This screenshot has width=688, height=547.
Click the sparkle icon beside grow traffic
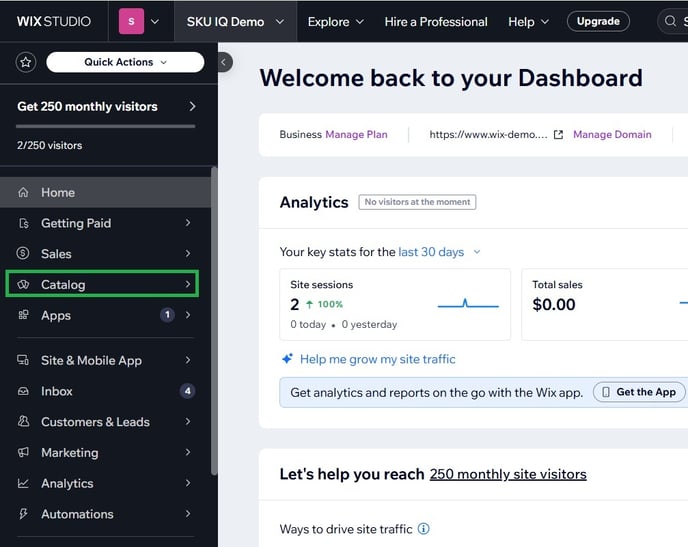[287, 359]
